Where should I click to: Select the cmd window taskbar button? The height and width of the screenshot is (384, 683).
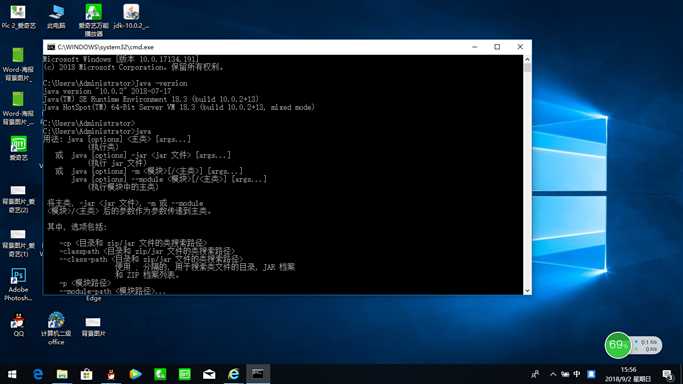(x=258, y=374)
